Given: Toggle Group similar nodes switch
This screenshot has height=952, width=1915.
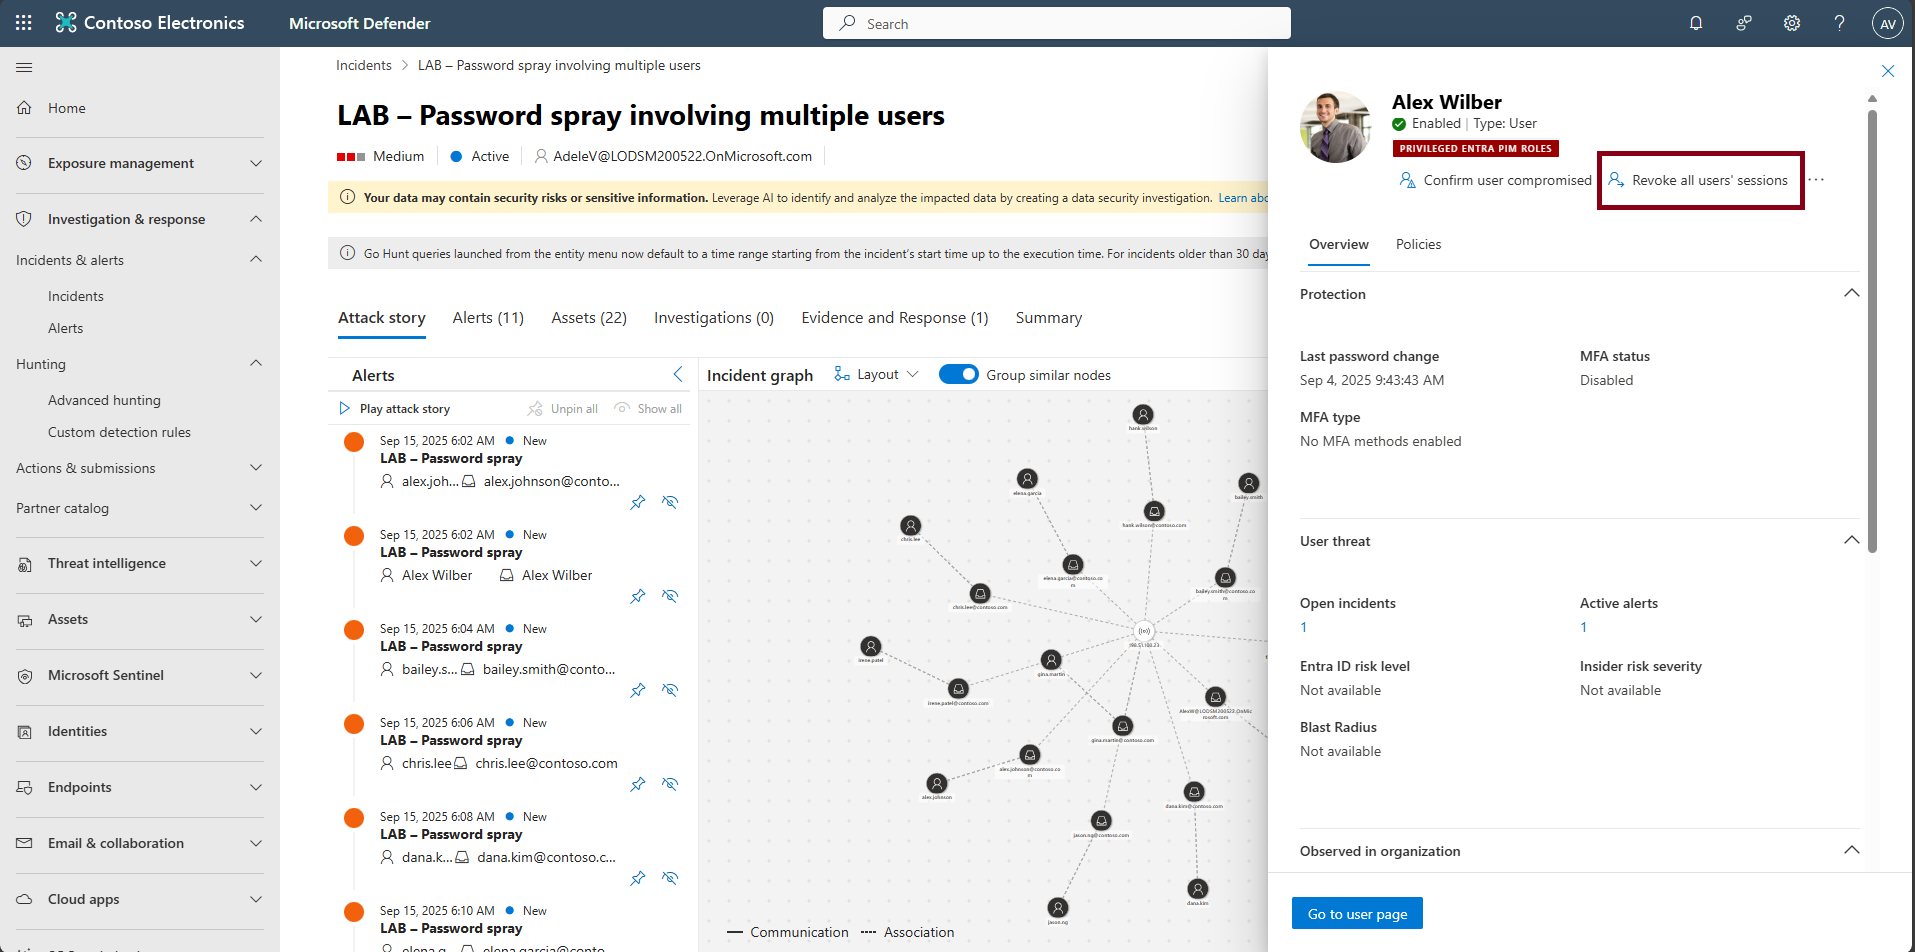Looking at the screenshot, I should click(958, 374).
